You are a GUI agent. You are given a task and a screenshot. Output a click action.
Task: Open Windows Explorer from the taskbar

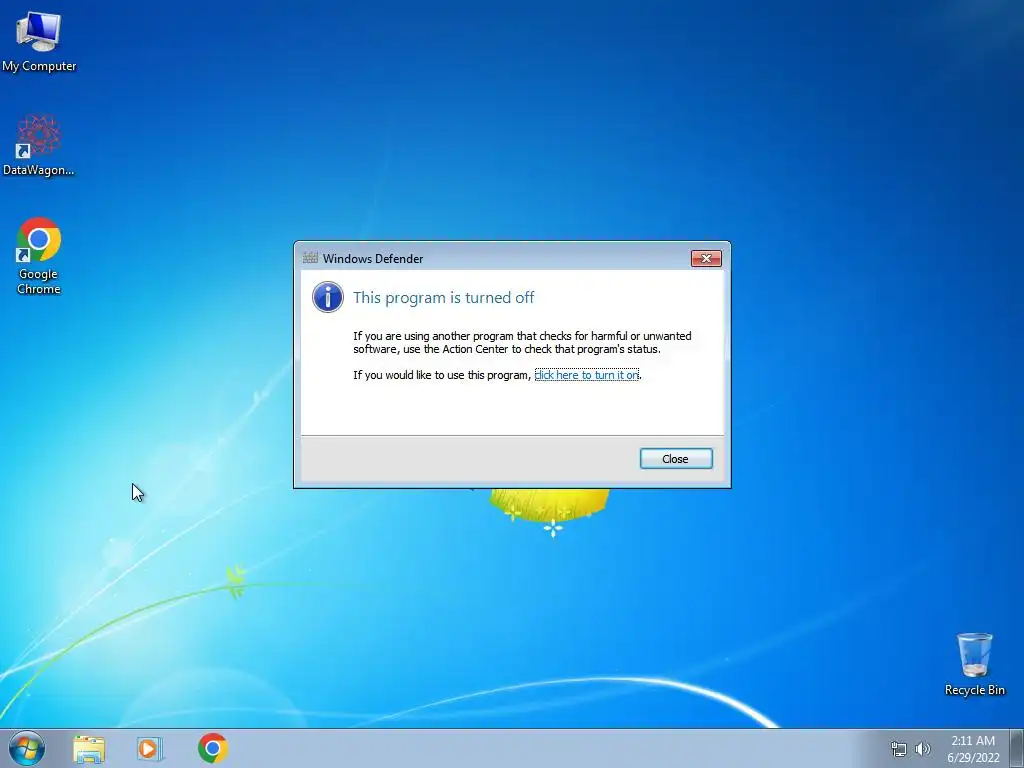click(89, 749)
